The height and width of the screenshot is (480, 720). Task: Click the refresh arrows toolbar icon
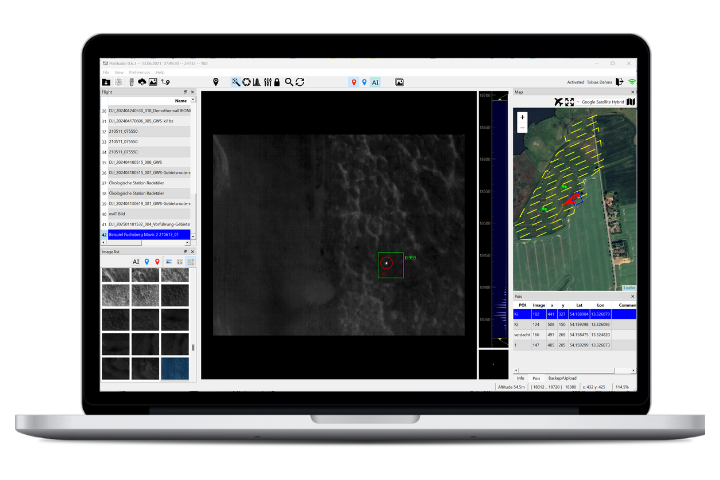point(299,82)
